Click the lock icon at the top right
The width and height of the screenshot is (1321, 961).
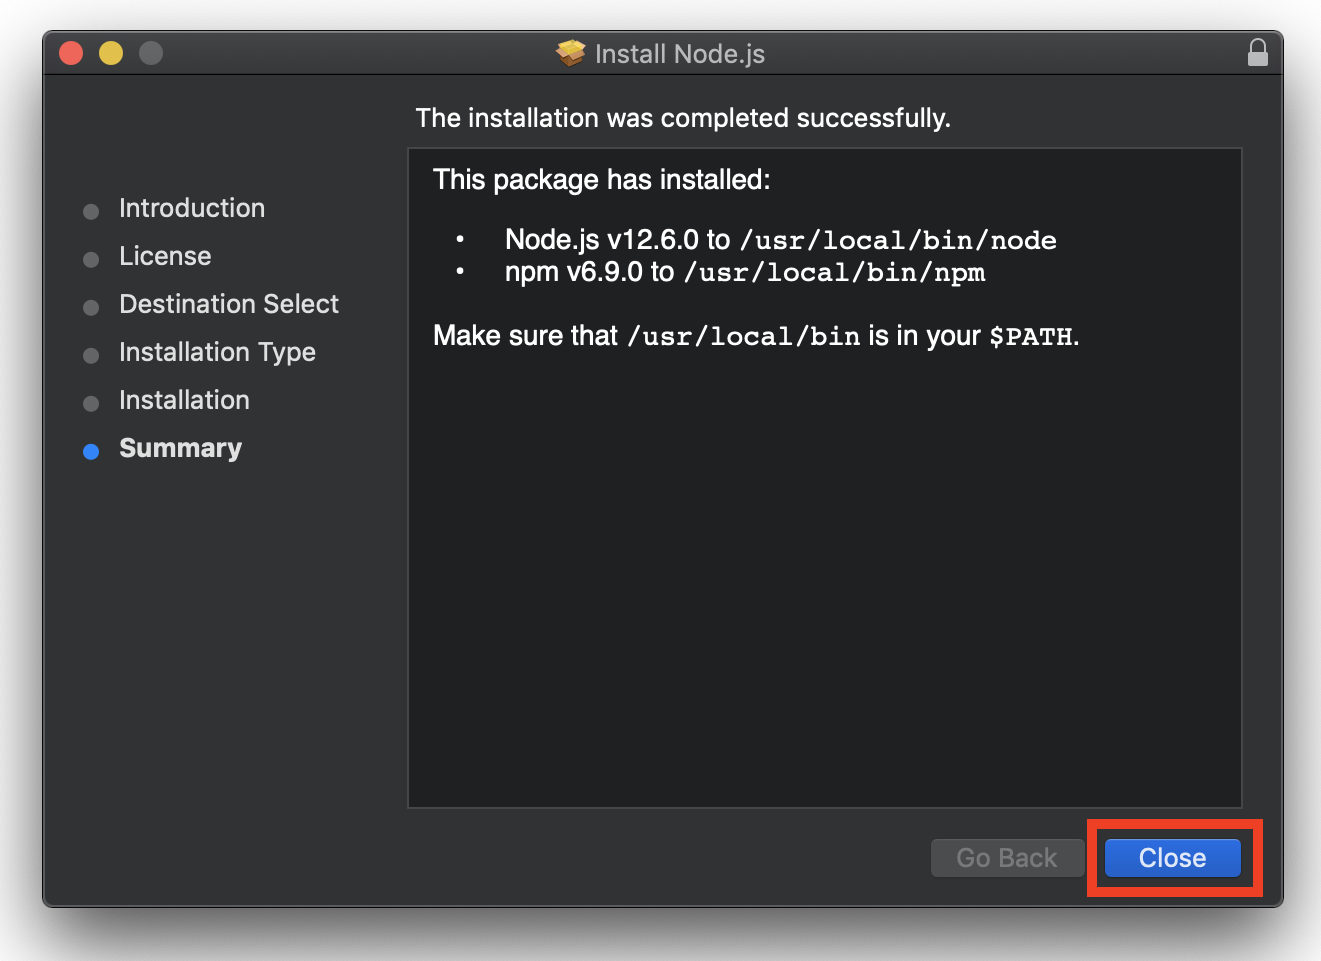pos(1258,53)
